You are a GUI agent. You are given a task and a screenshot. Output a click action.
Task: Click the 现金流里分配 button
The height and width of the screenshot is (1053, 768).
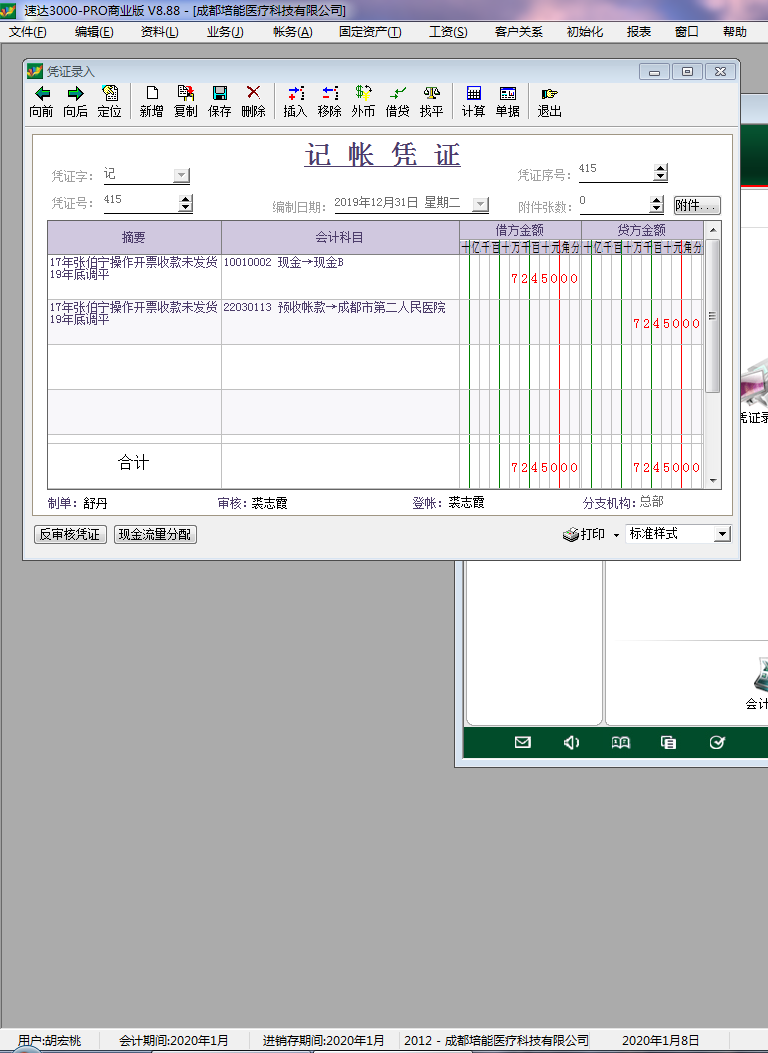pyautogui.click(x=155, y=535)
